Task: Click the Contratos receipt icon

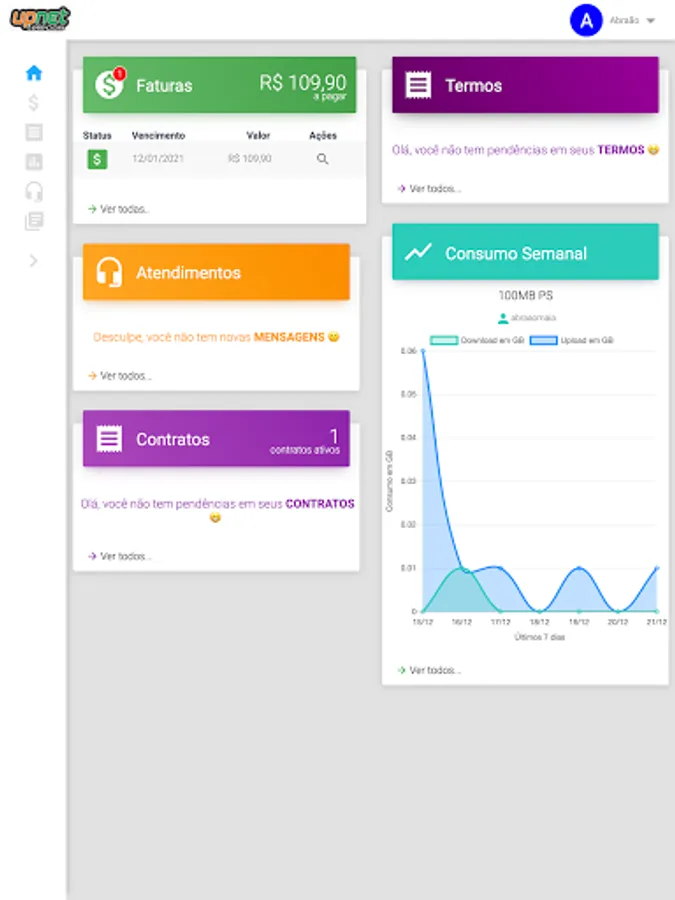Action: click(109, 439)
